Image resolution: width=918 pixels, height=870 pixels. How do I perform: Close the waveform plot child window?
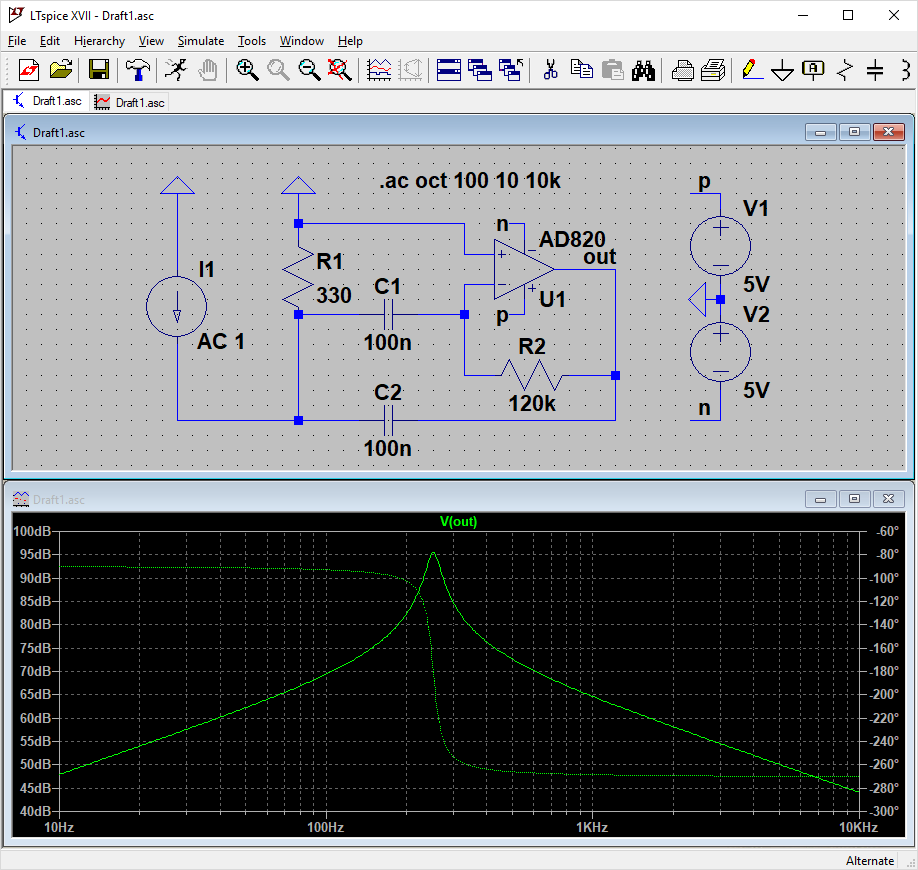point(889,499)
